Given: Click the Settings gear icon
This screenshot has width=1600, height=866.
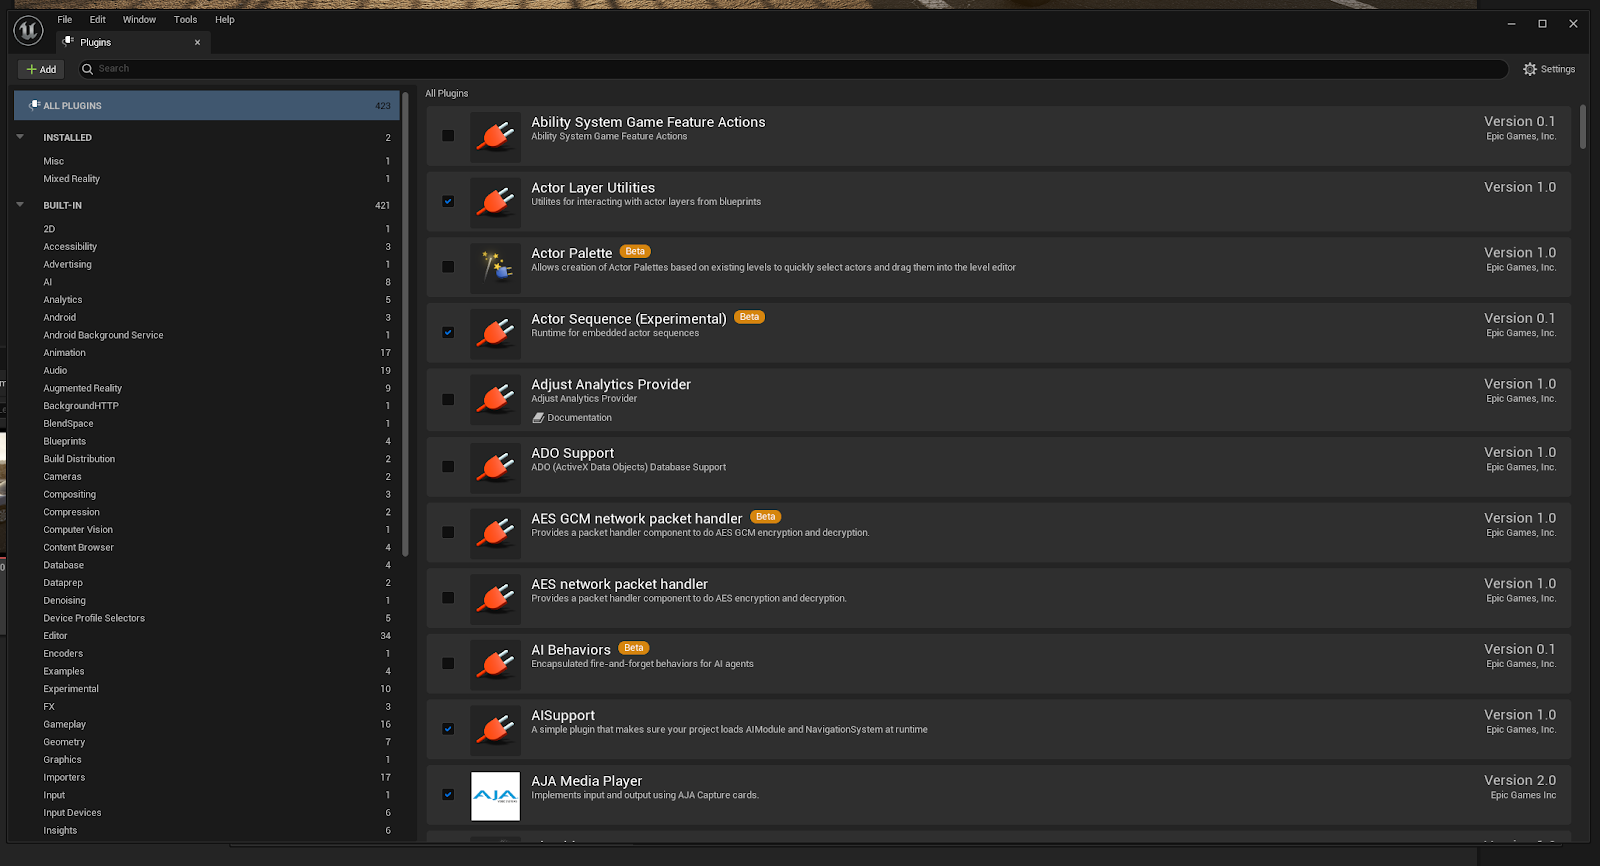Looking at the screenshot, I should (1529, 69).
